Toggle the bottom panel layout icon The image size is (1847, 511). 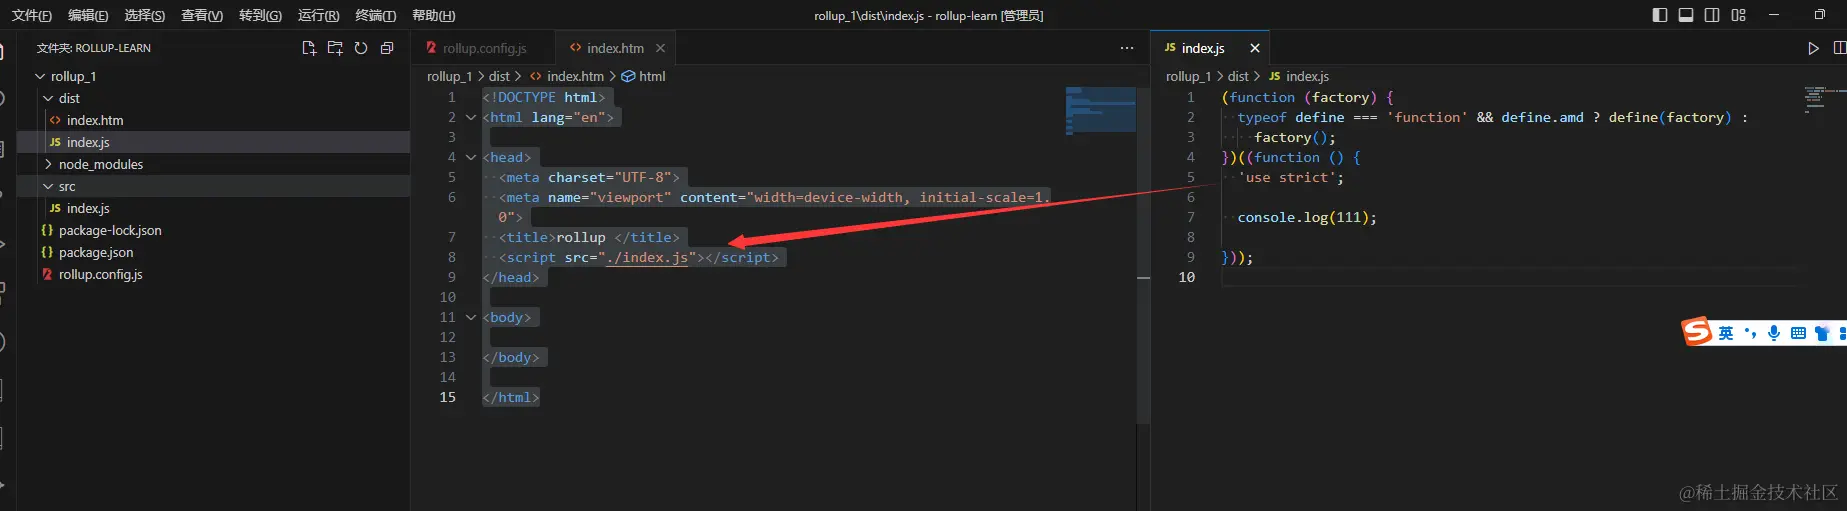pyautogui.click(x=1686, y=15)
